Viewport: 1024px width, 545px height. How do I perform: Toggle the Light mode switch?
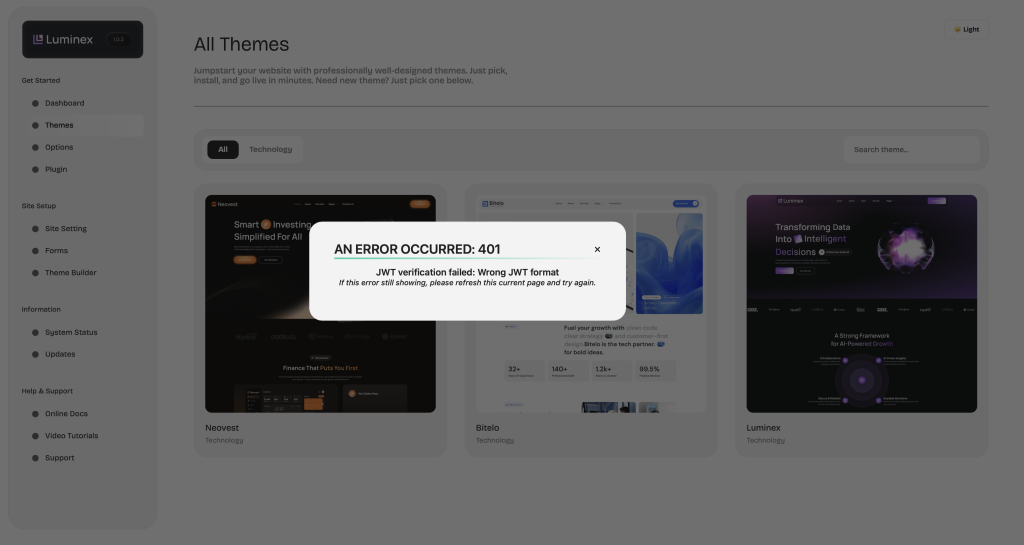coord(966,29)
